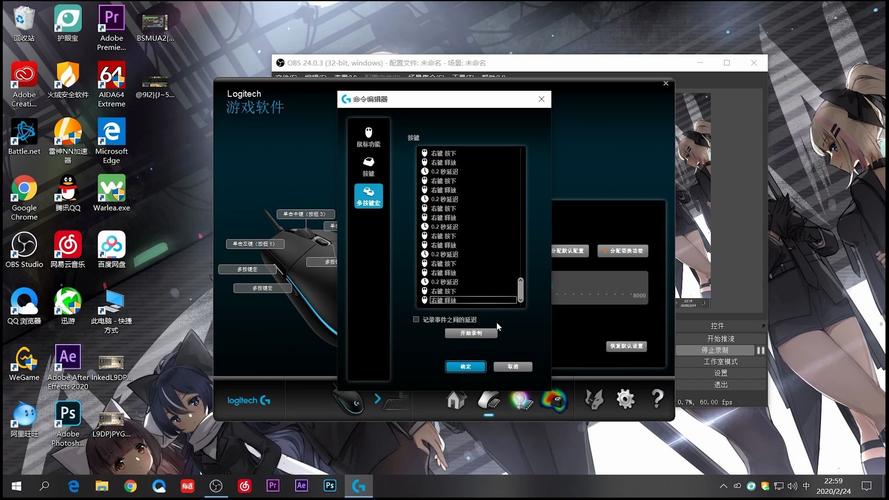Image resolution: width=889 pixels, height=500 pixels.
Task: Select the highlighted last 右键 释放 row
Action: coord(473,300)
